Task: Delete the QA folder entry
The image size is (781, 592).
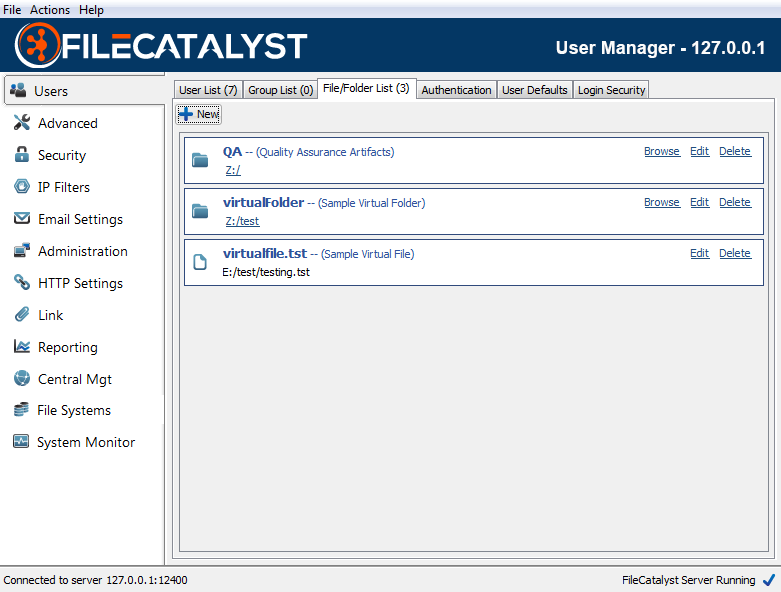Action: coord(735,151)
